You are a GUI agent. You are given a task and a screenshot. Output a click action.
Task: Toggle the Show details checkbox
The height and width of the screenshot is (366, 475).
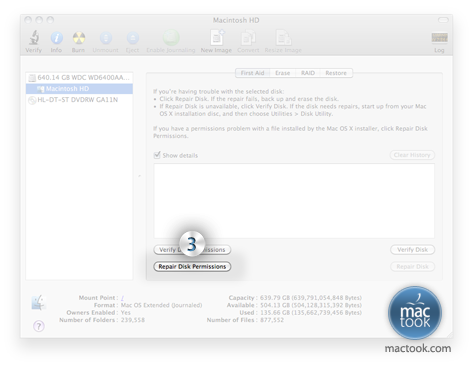click(157, 155)
